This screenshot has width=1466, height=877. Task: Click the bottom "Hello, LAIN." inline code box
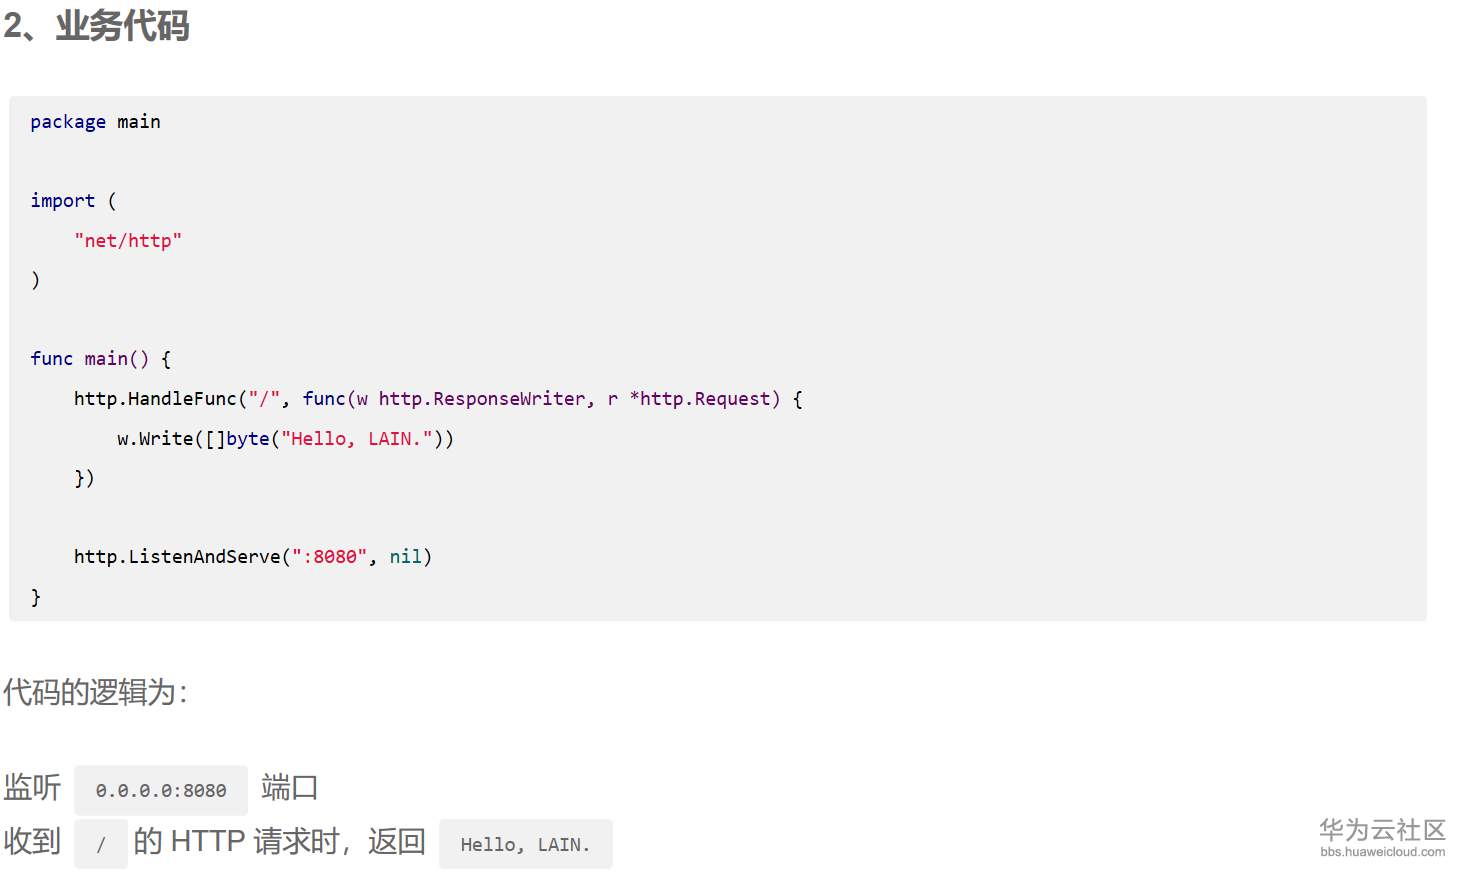[x=525, y=844]
